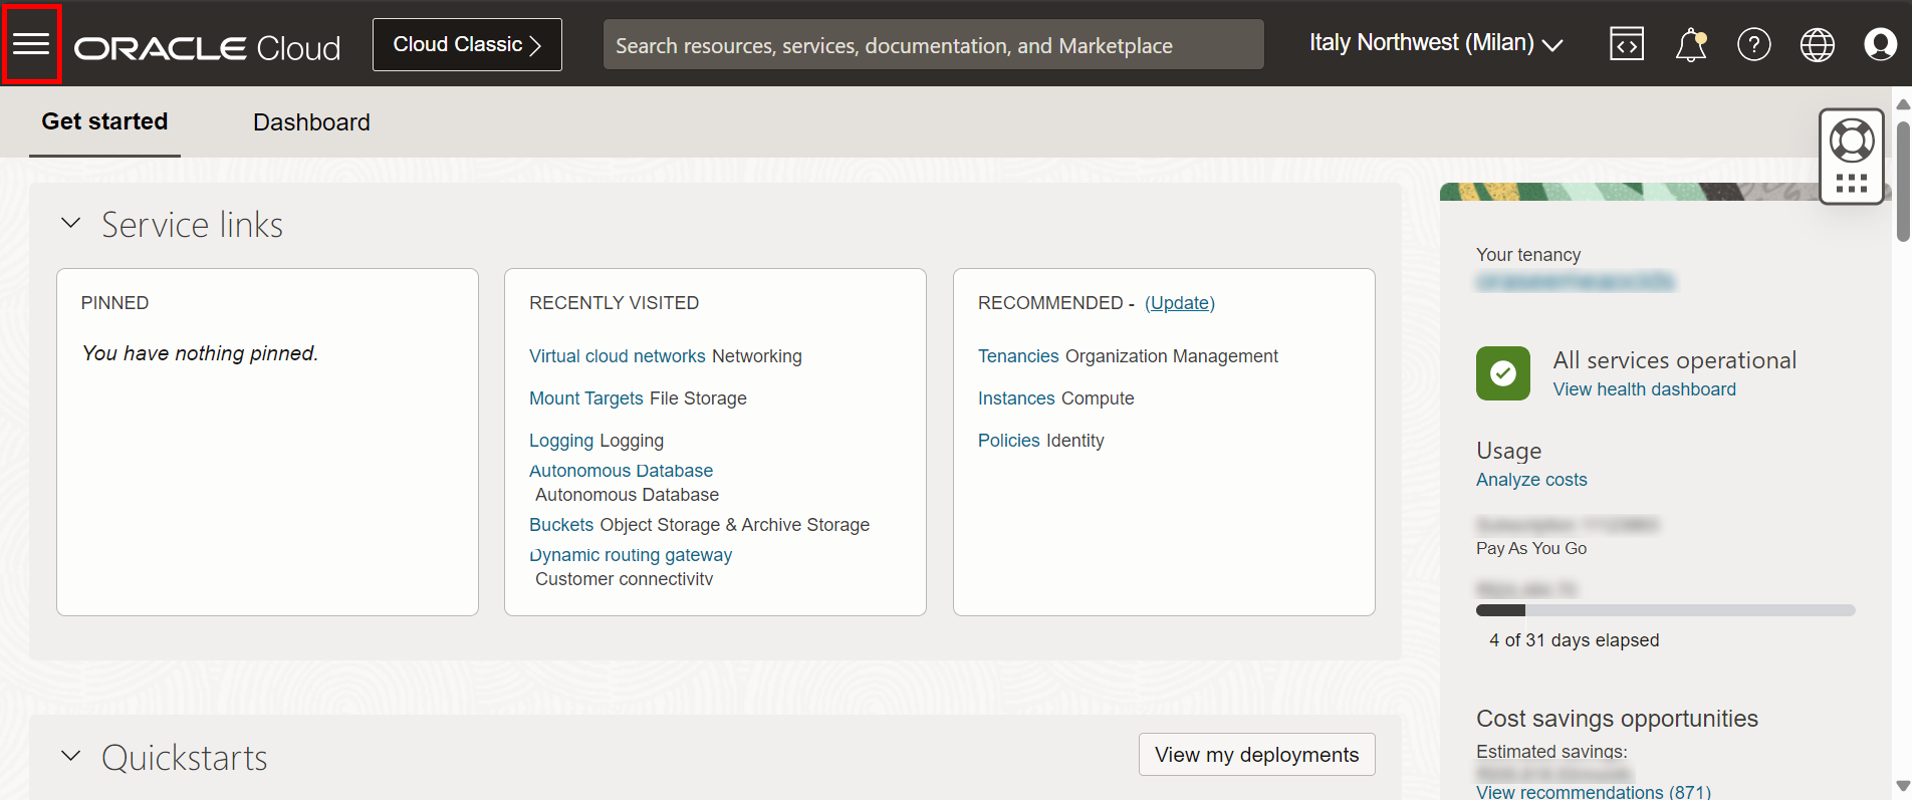
Task: Click the green services operational check icon
Action: pyautogui.click(x=1503, y=373)
